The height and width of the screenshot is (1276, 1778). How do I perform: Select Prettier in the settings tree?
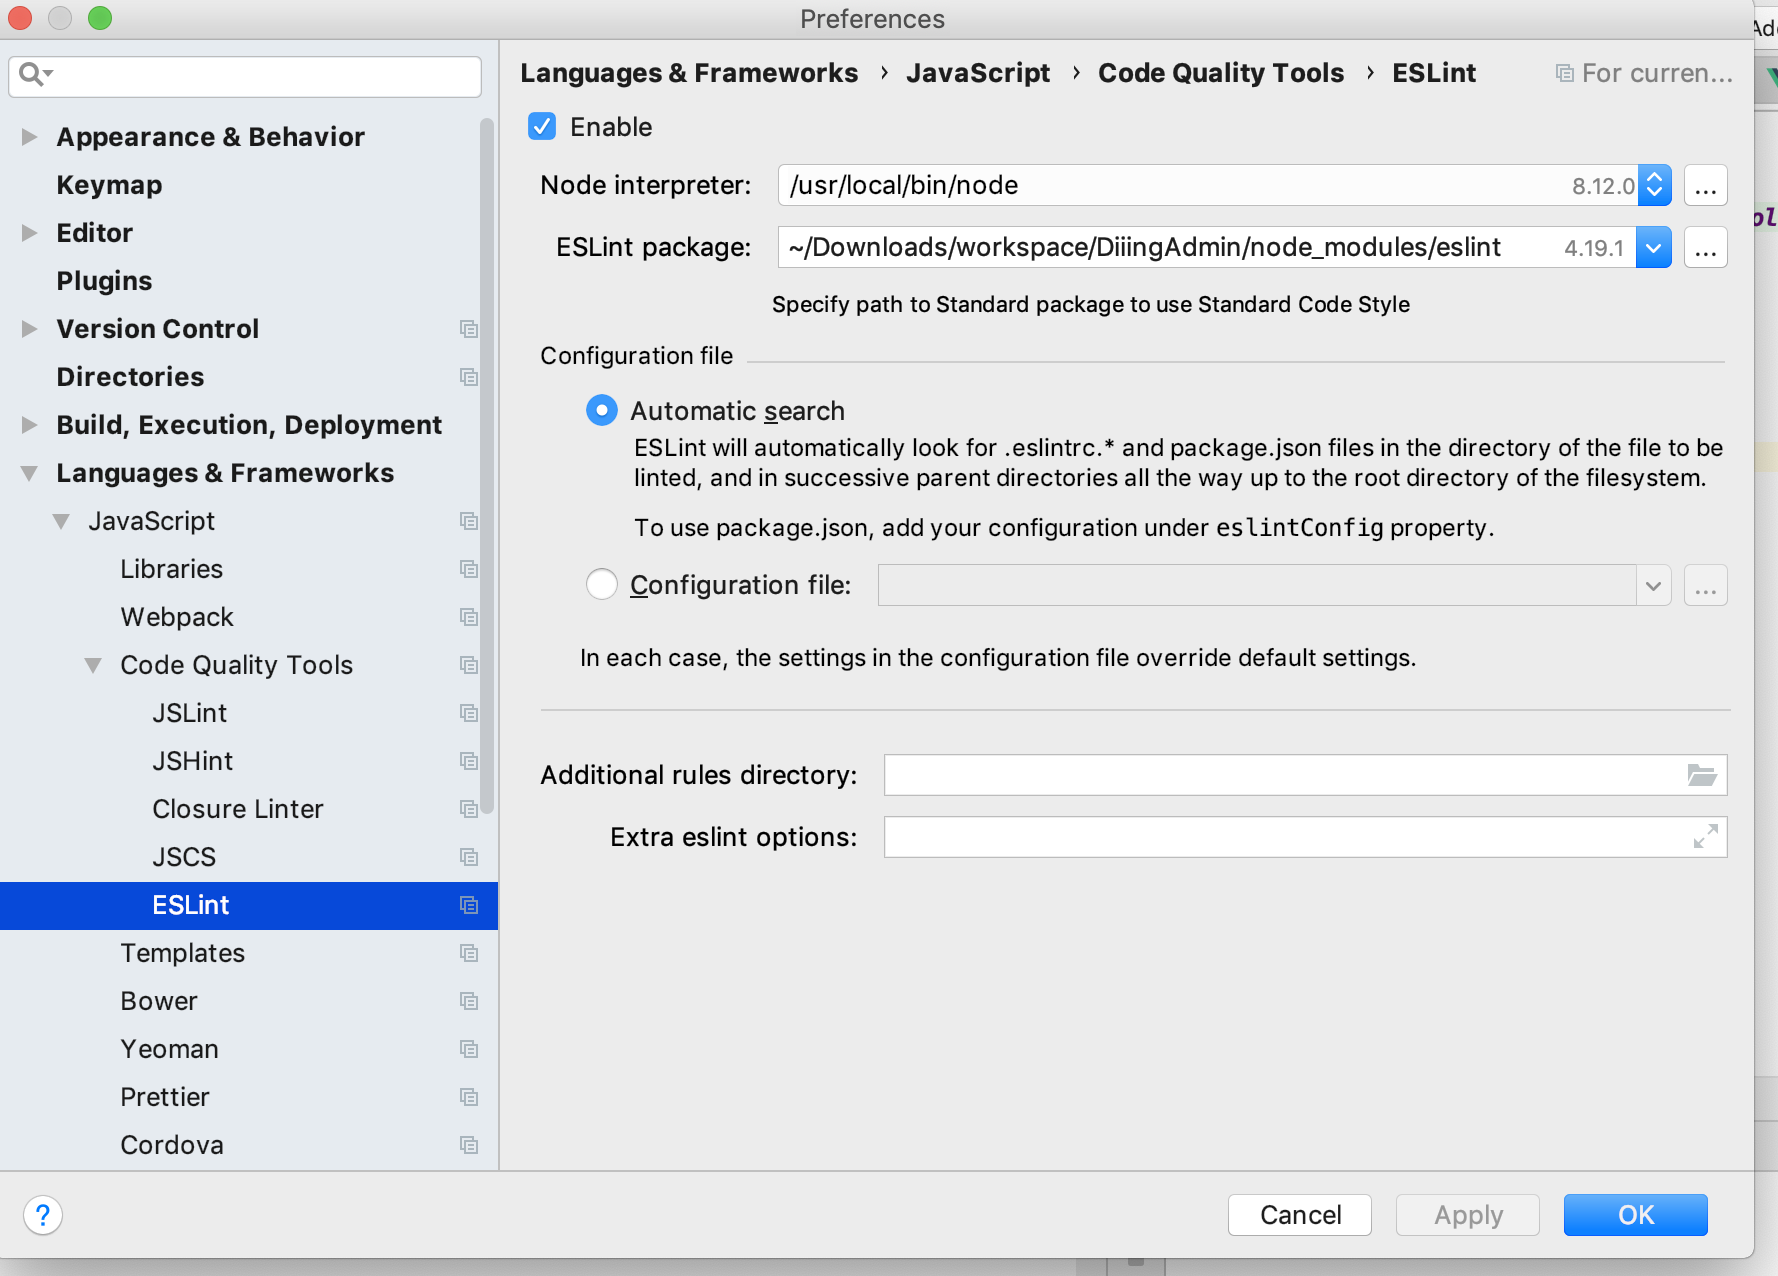point(165,1097)
